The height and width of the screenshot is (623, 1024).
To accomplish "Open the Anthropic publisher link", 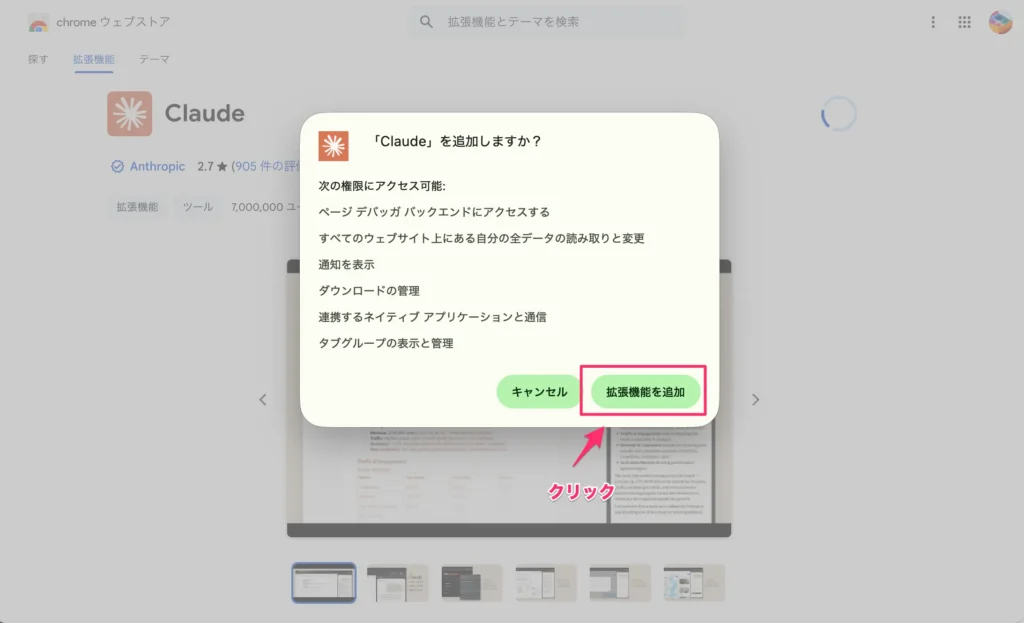I will click(157, 167).
